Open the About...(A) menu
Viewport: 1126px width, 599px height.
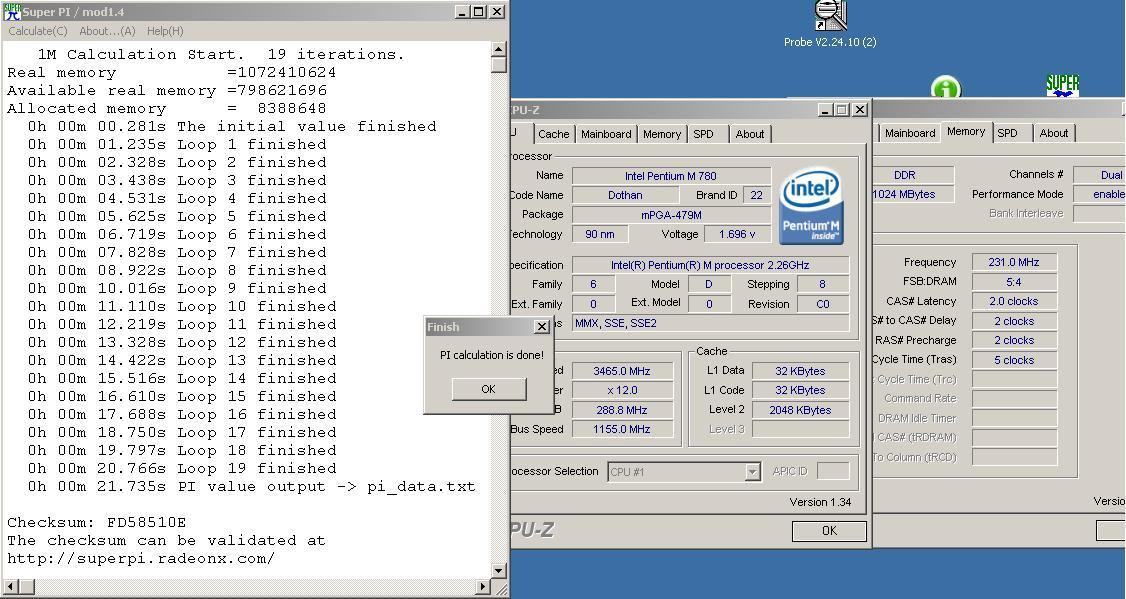coord(107,31)
